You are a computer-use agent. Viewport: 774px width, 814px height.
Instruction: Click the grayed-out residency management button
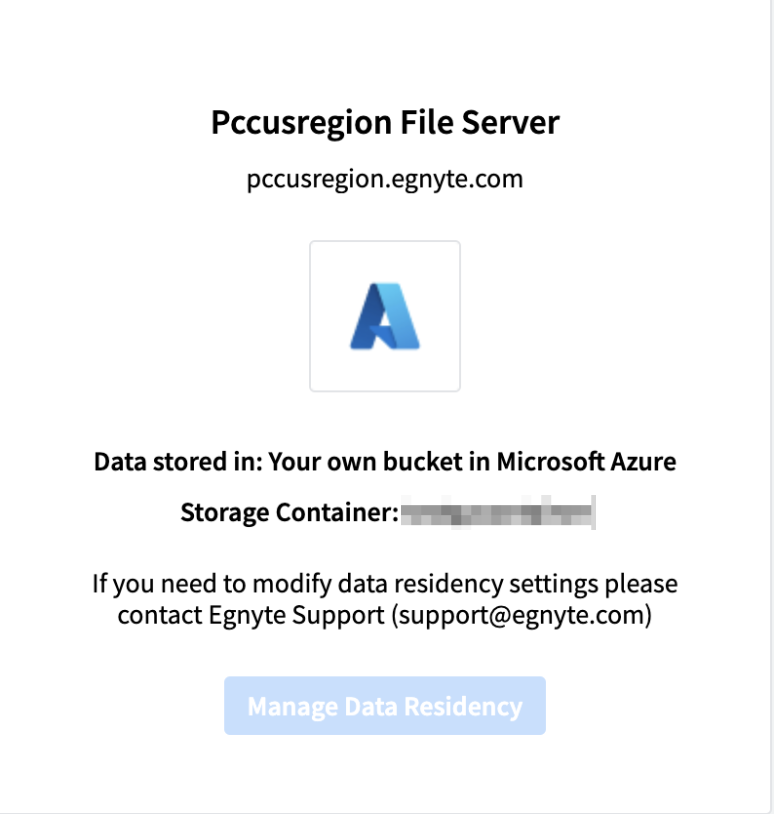386,706
